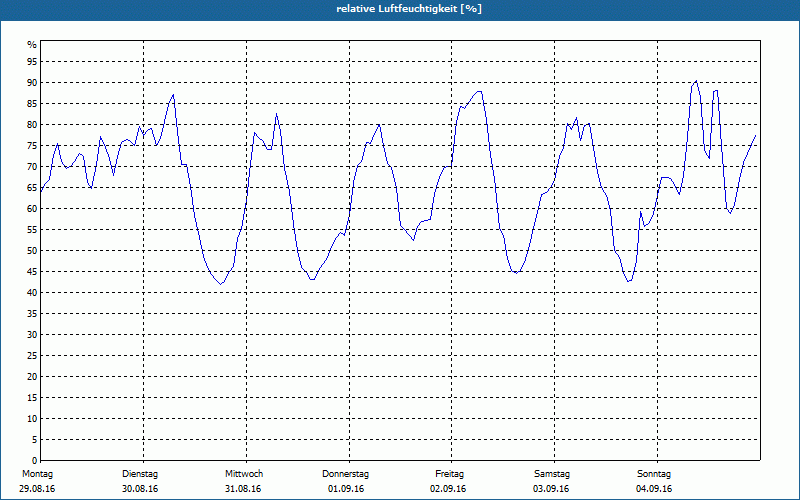The width and height of the screenshot is (800, 500).
Task: Select the '80' y-axis value
Action: 32,124
